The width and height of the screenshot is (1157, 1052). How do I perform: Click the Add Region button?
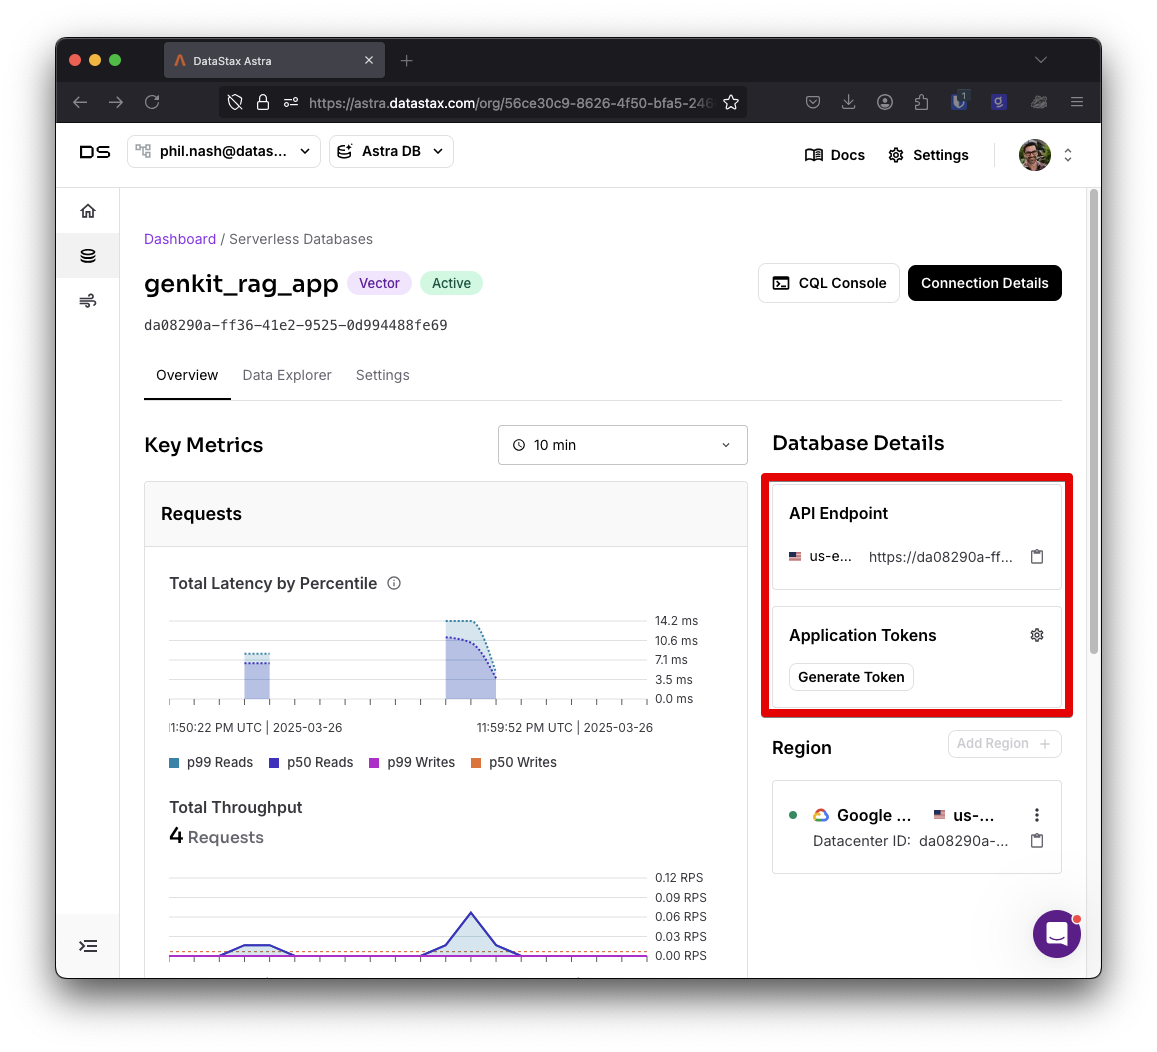click(1004, 744)
